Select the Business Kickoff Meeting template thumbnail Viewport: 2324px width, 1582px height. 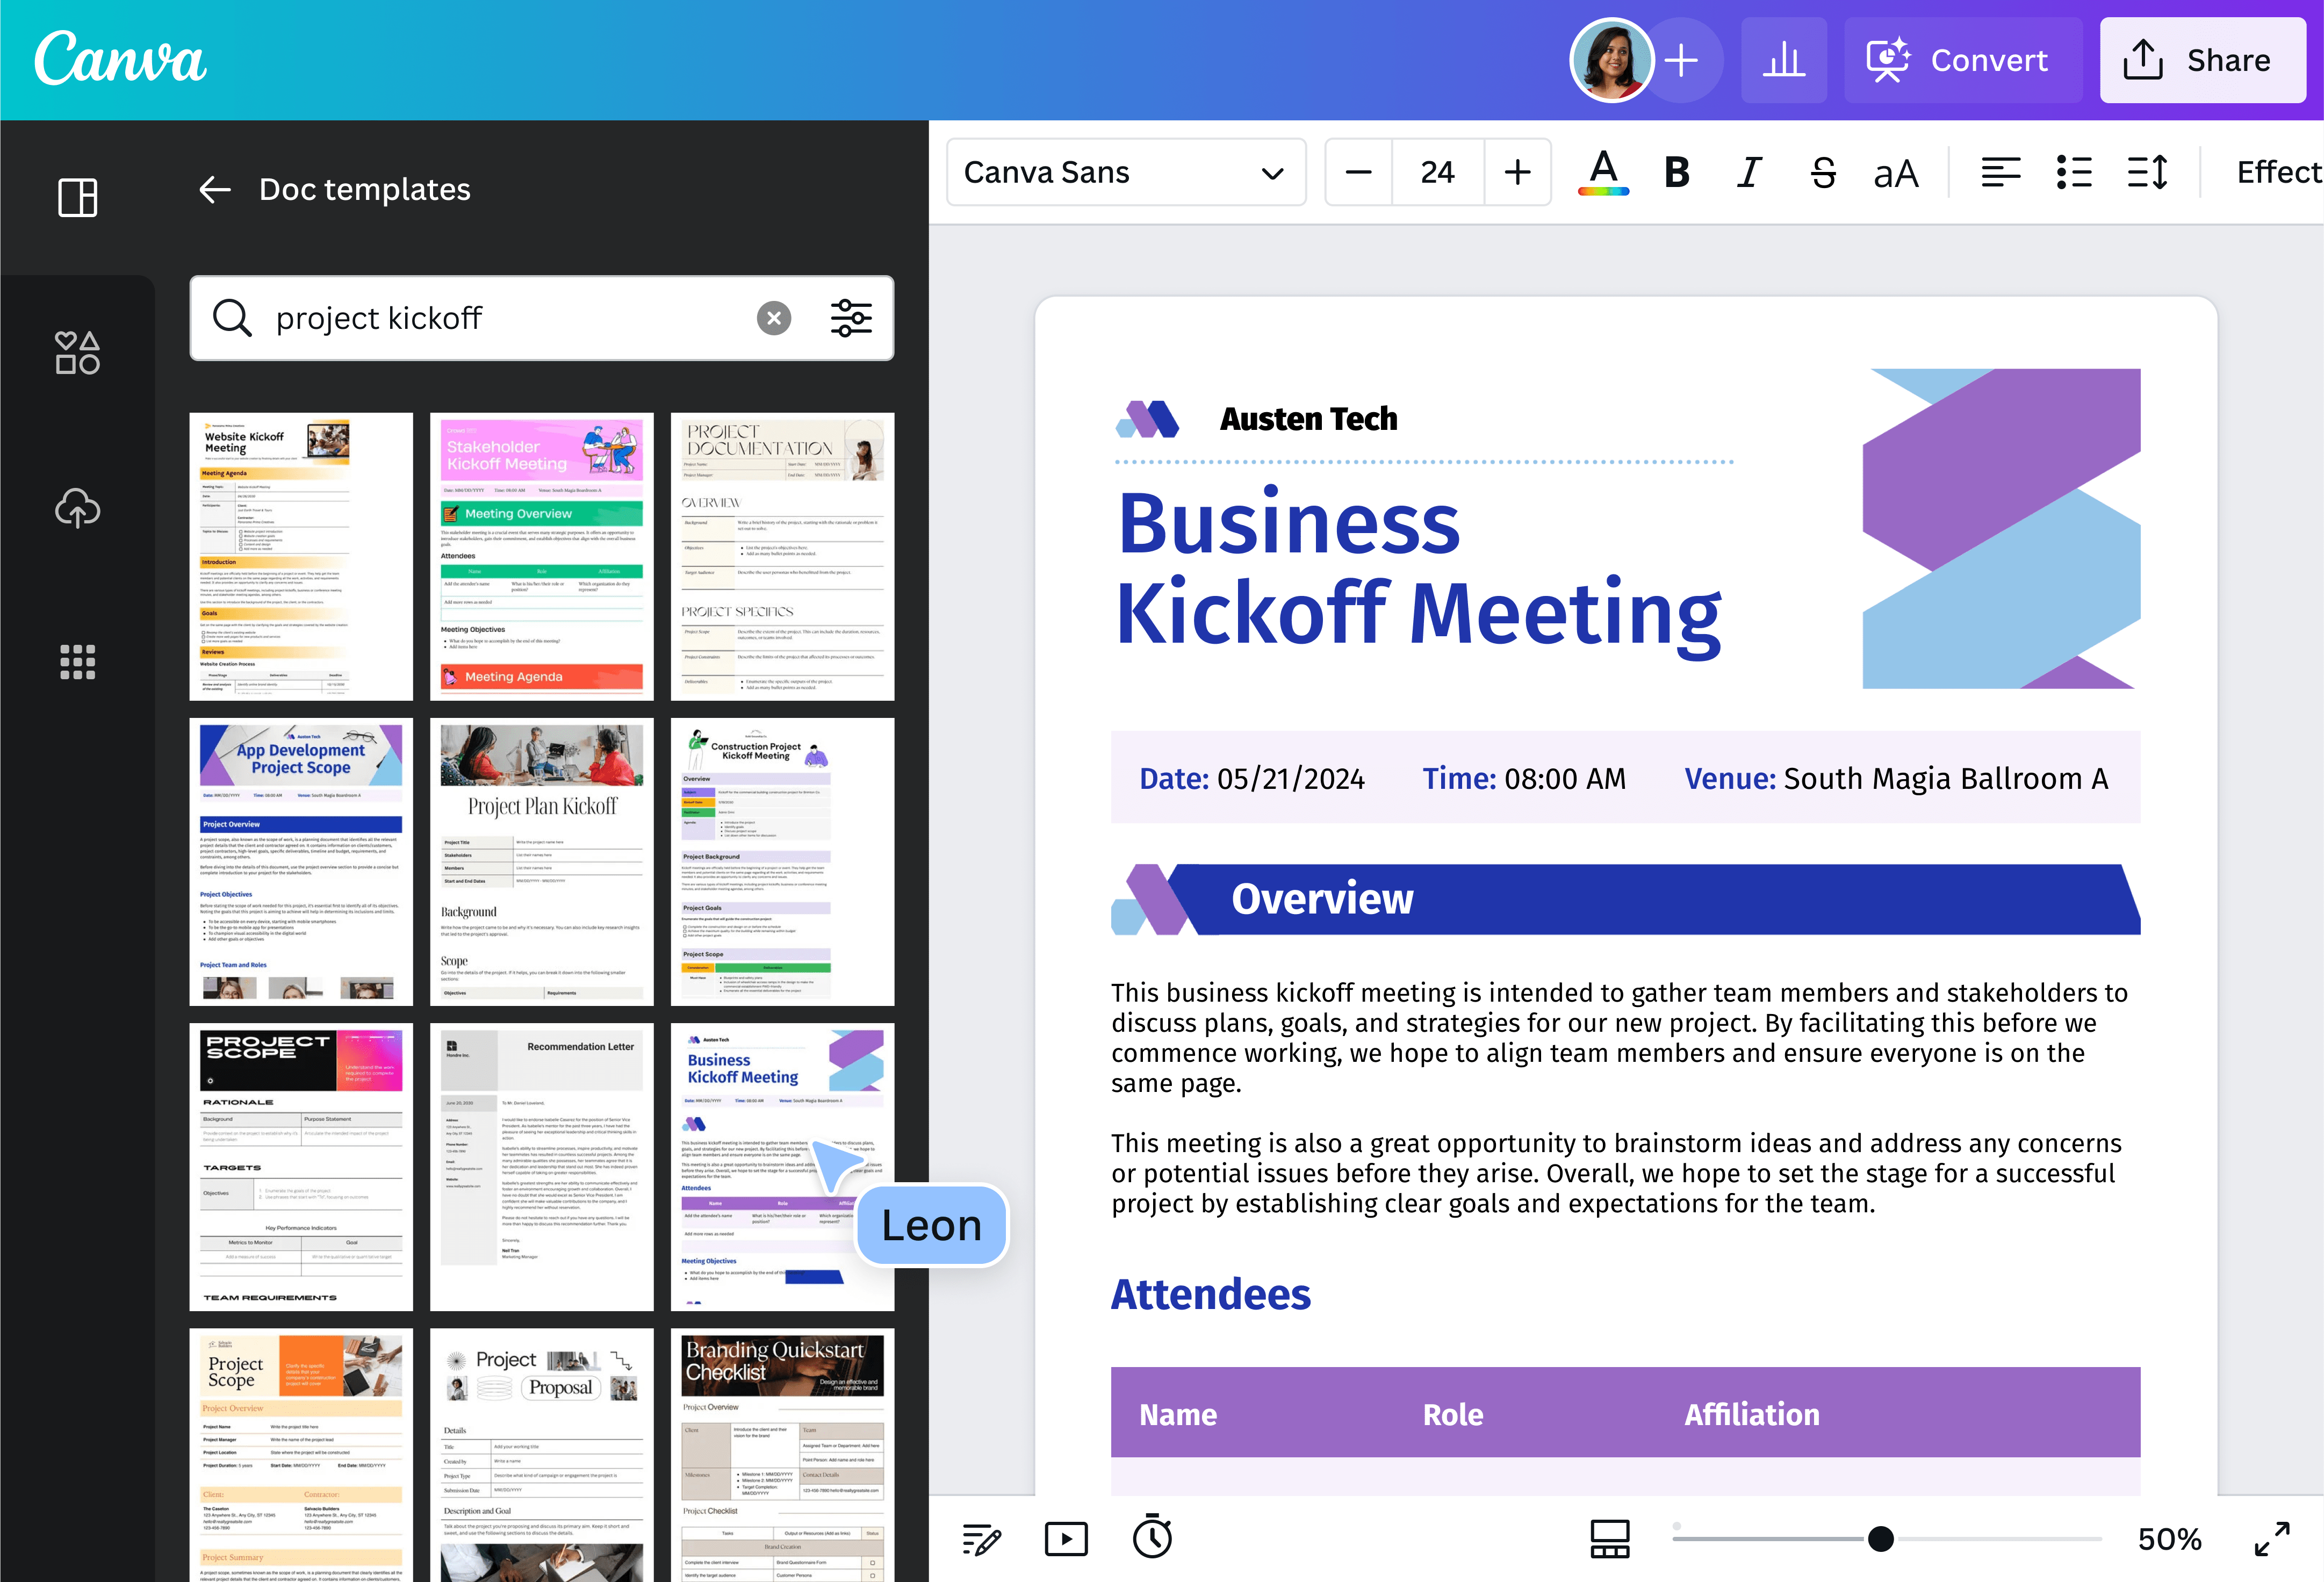[x=782, y=1166]
